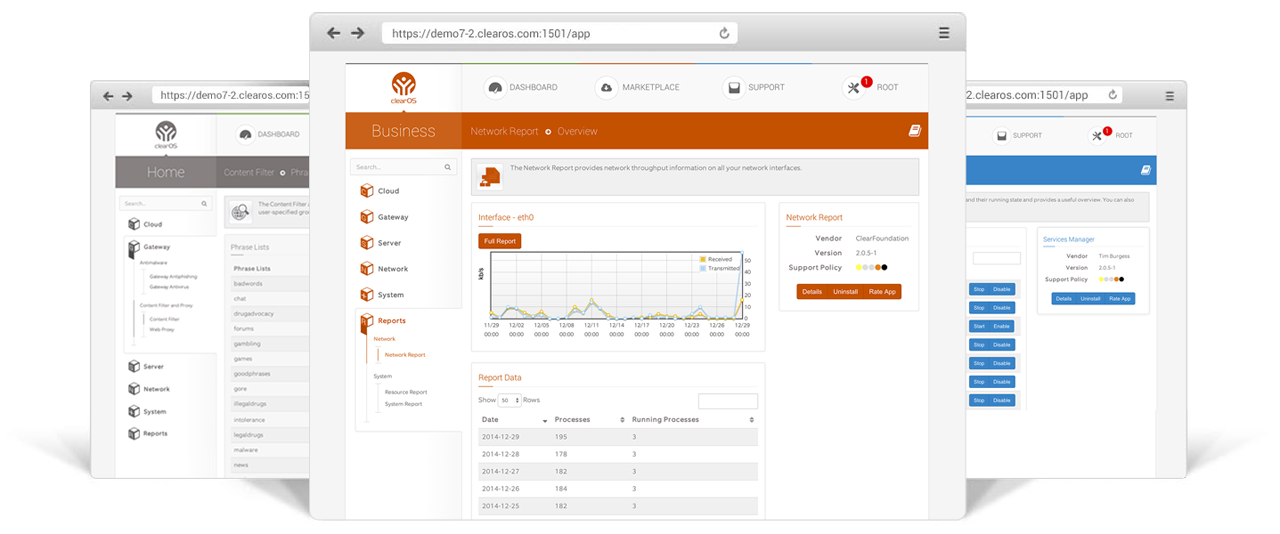Select Resource Report in the sidebar tree

(x=406, y=392)
